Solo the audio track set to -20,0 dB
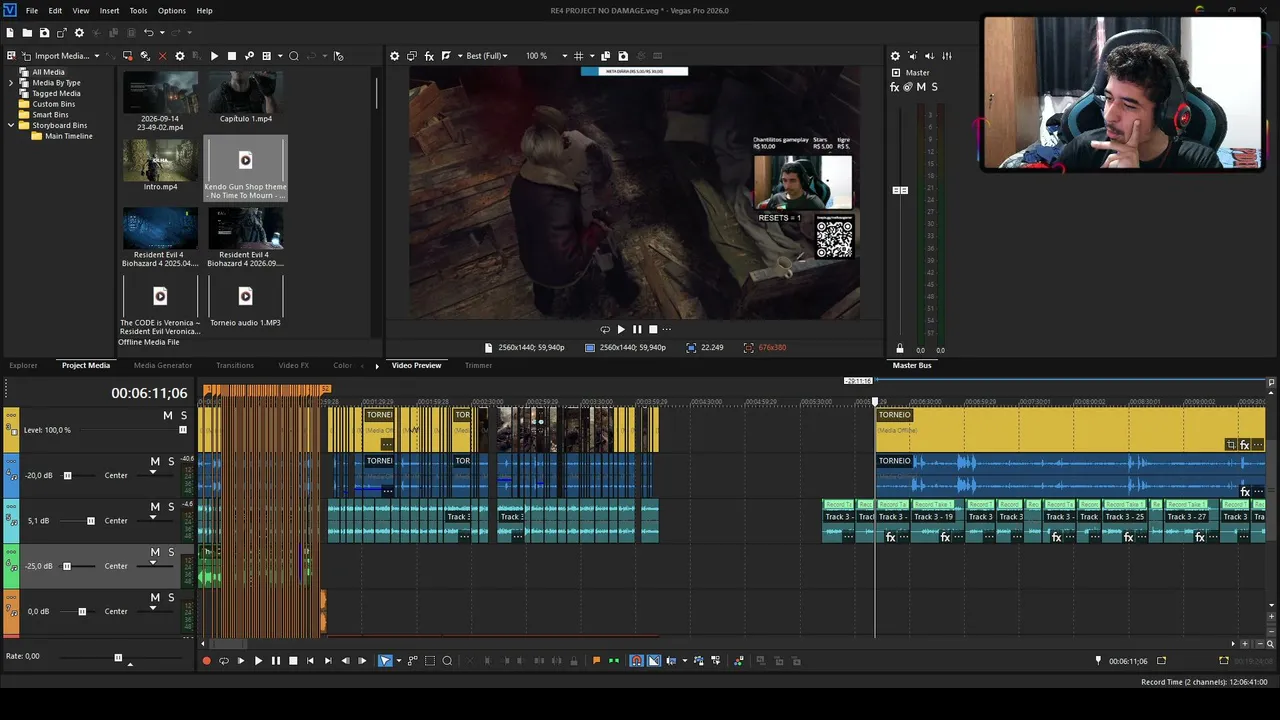This screenshot has height=720, width=1280. [x=171, y=462]
